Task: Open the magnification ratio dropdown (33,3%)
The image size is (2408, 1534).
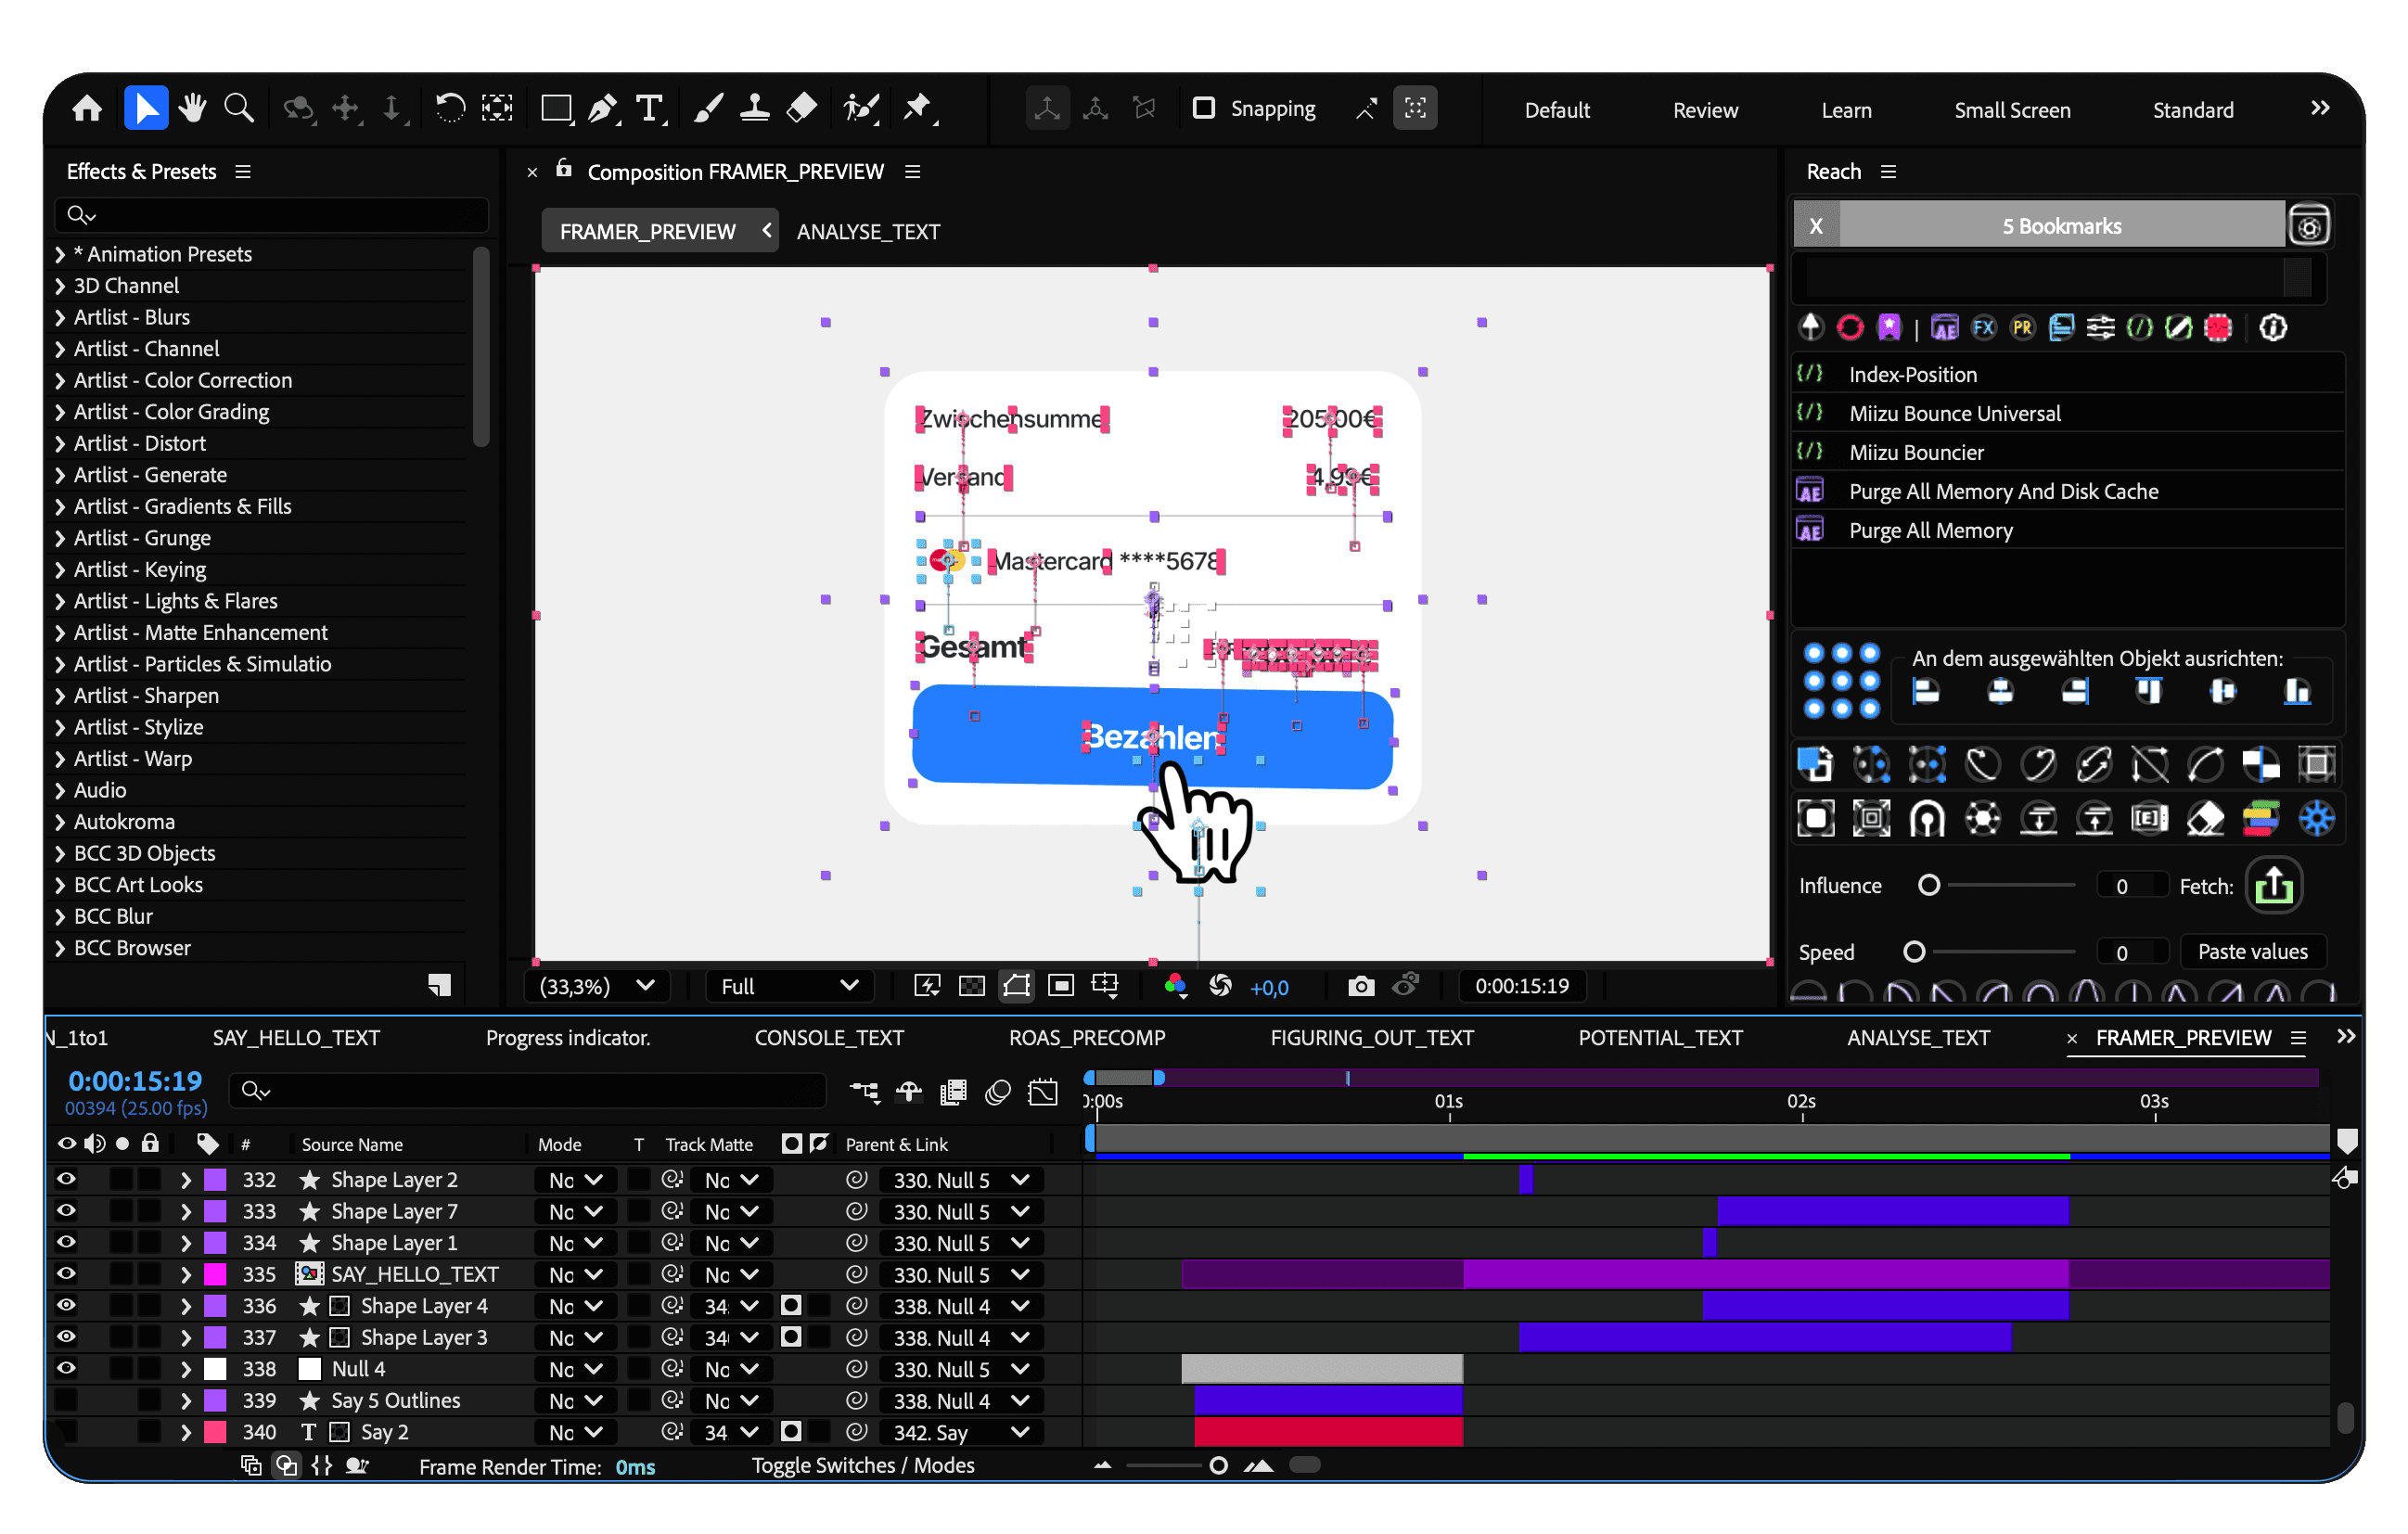Action: pyautogui.click(x=597, y=986)
